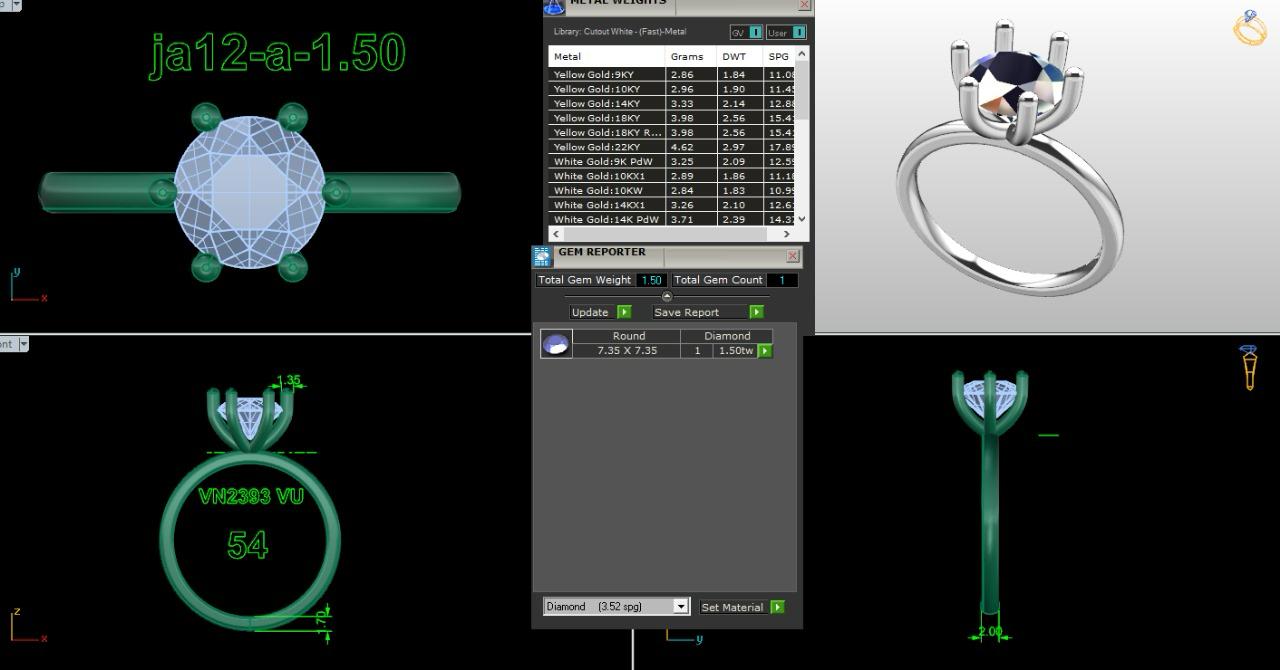
Task: Select the Yellow Gold:18KY row
Action: tap(672, 118)
